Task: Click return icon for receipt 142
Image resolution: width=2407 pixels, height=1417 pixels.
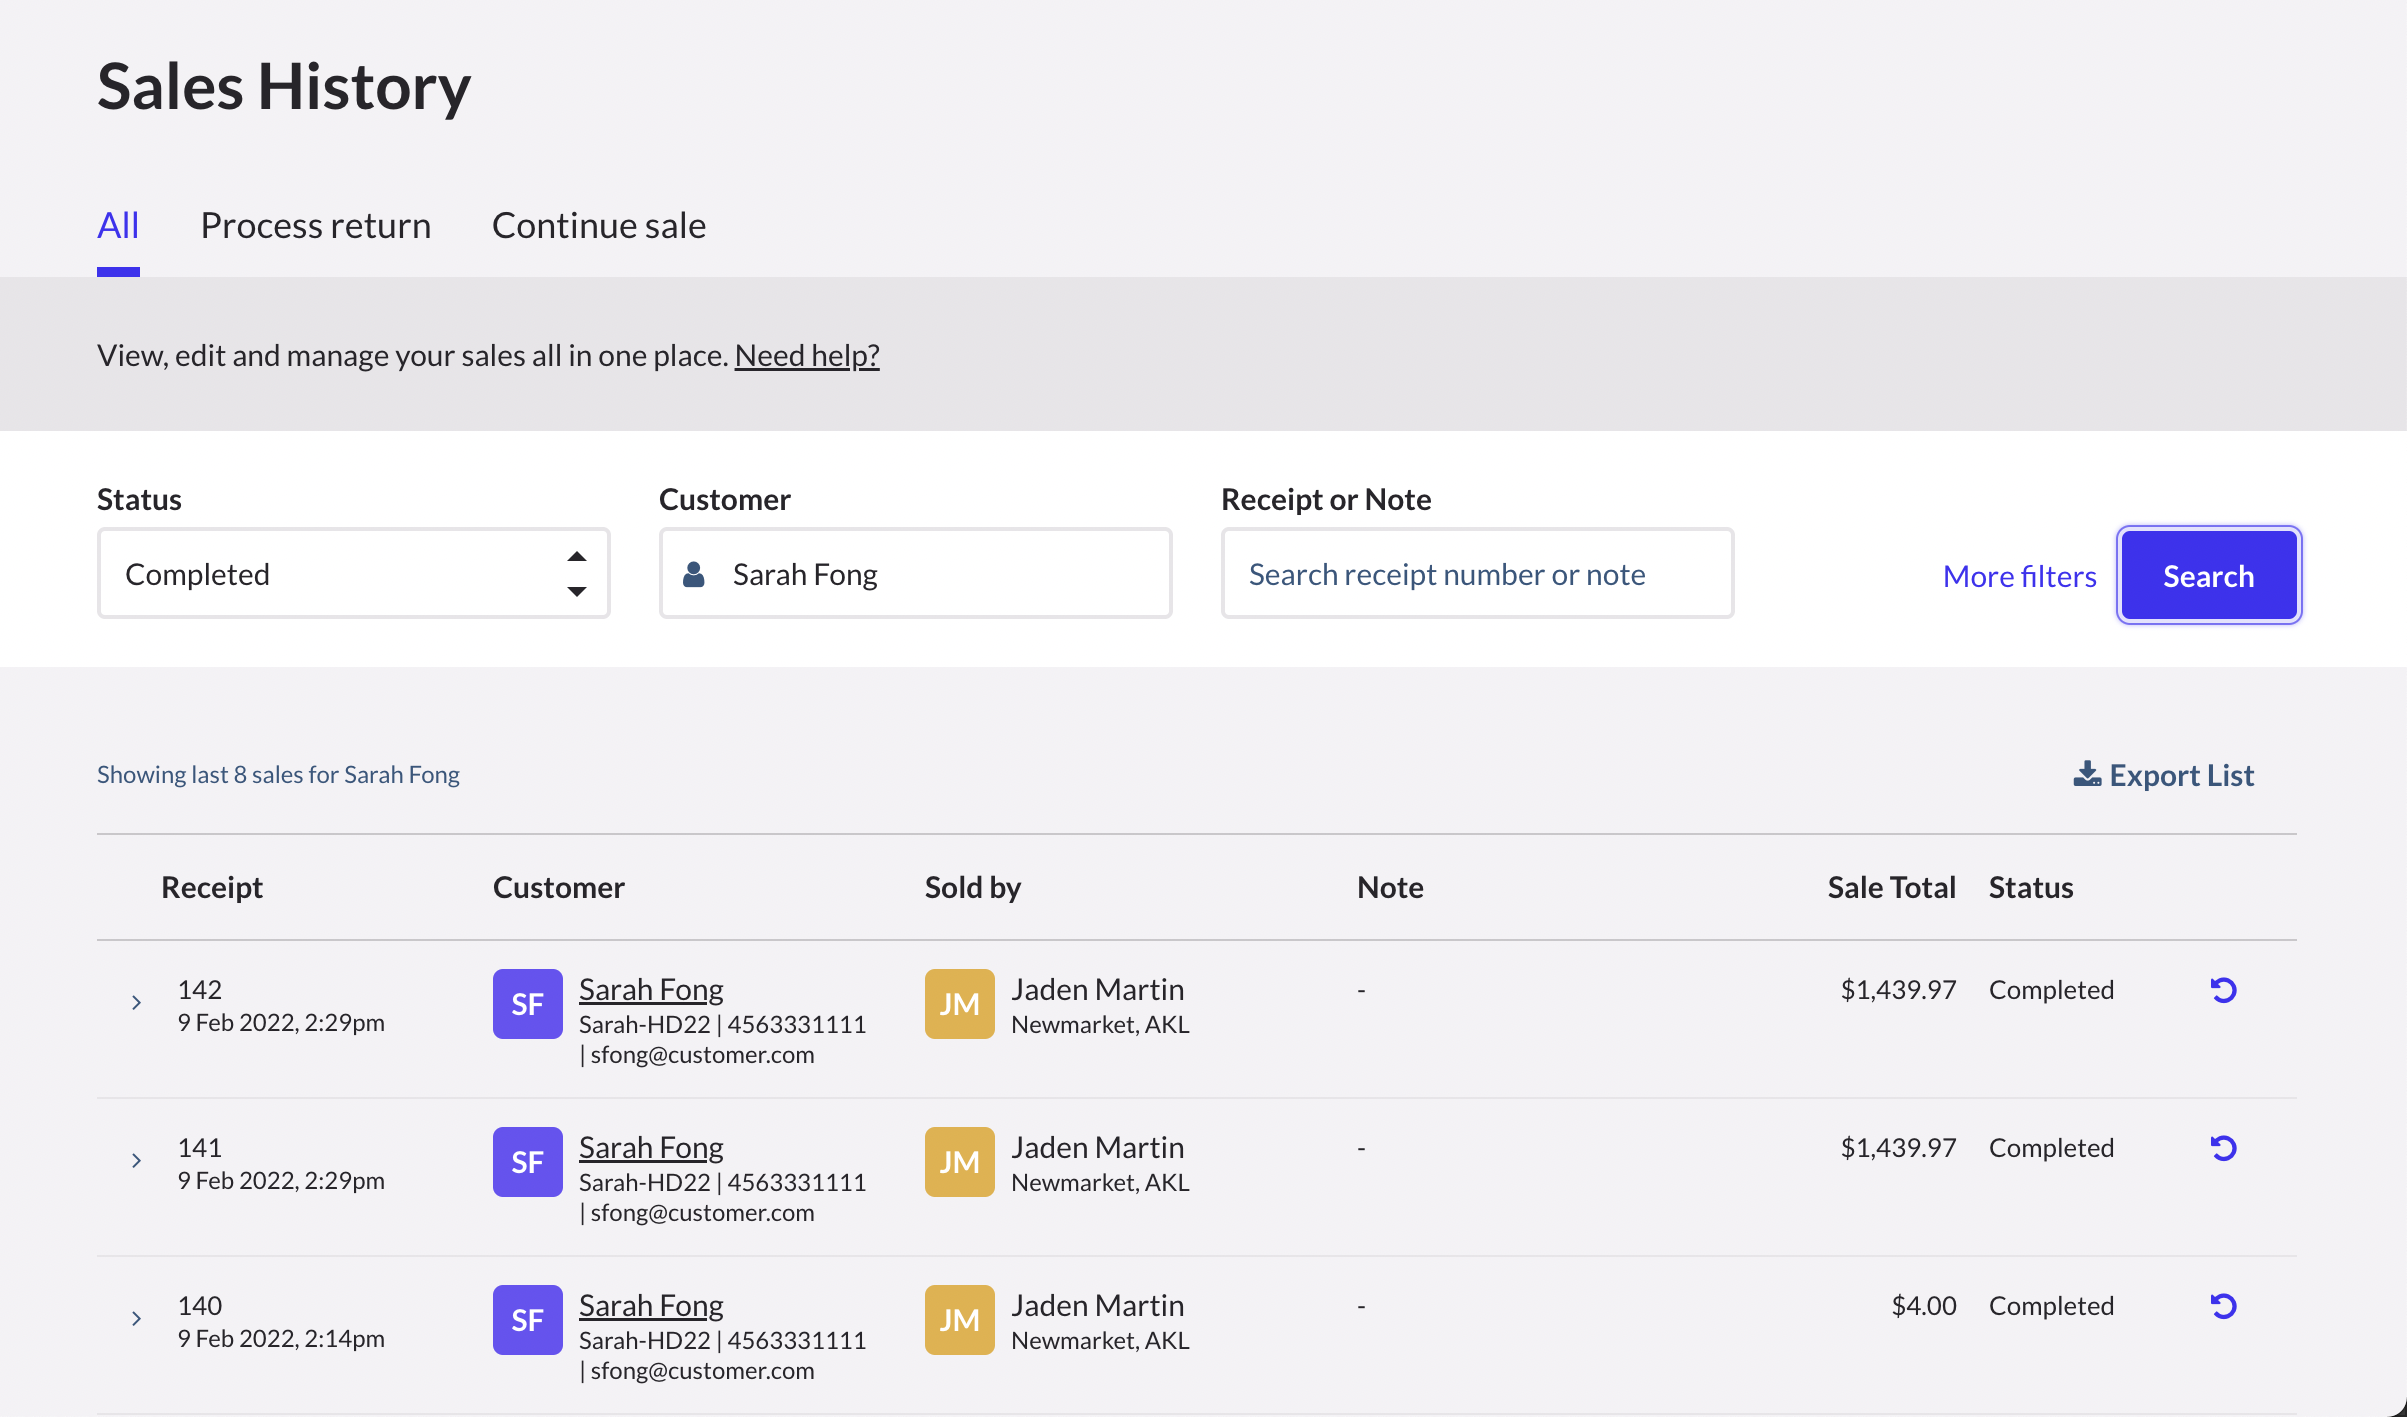Action: pos(2223,990)
